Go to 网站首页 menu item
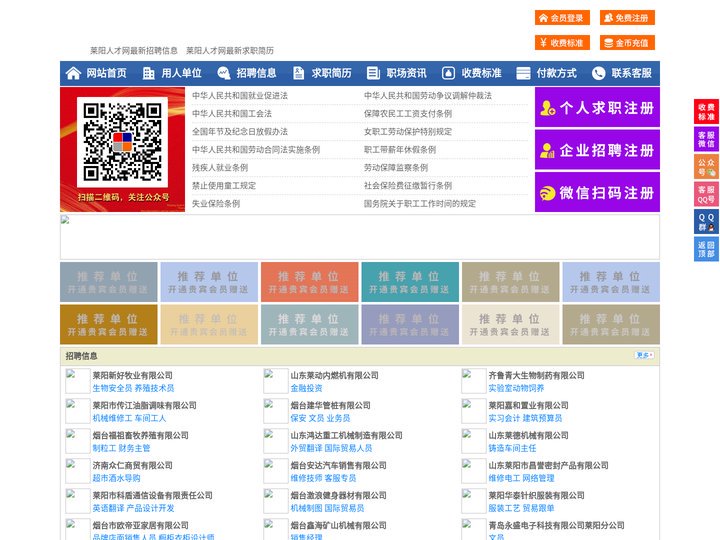The height and width of the screenshot is (540, 720). coord(106,73)
